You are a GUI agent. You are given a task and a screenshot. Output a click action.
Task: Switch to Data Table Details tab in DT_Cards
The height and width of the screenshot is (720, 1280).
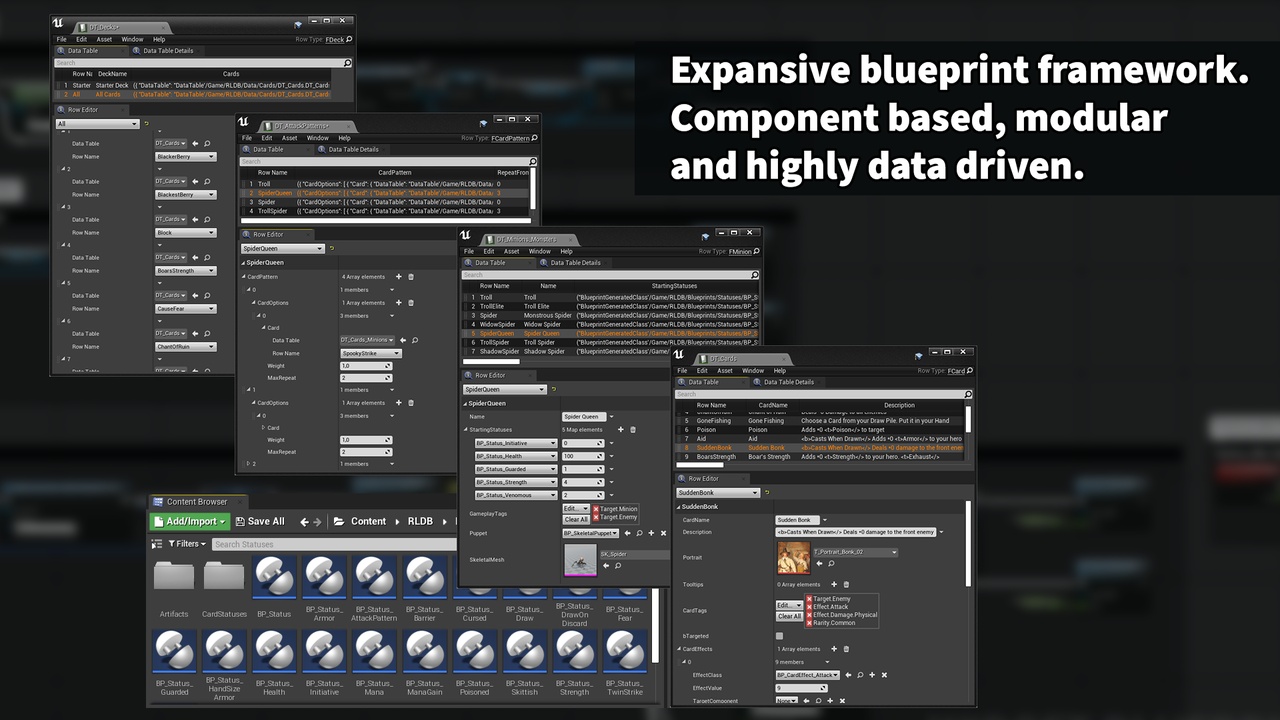pyautogui.click(x=788, y=382)
